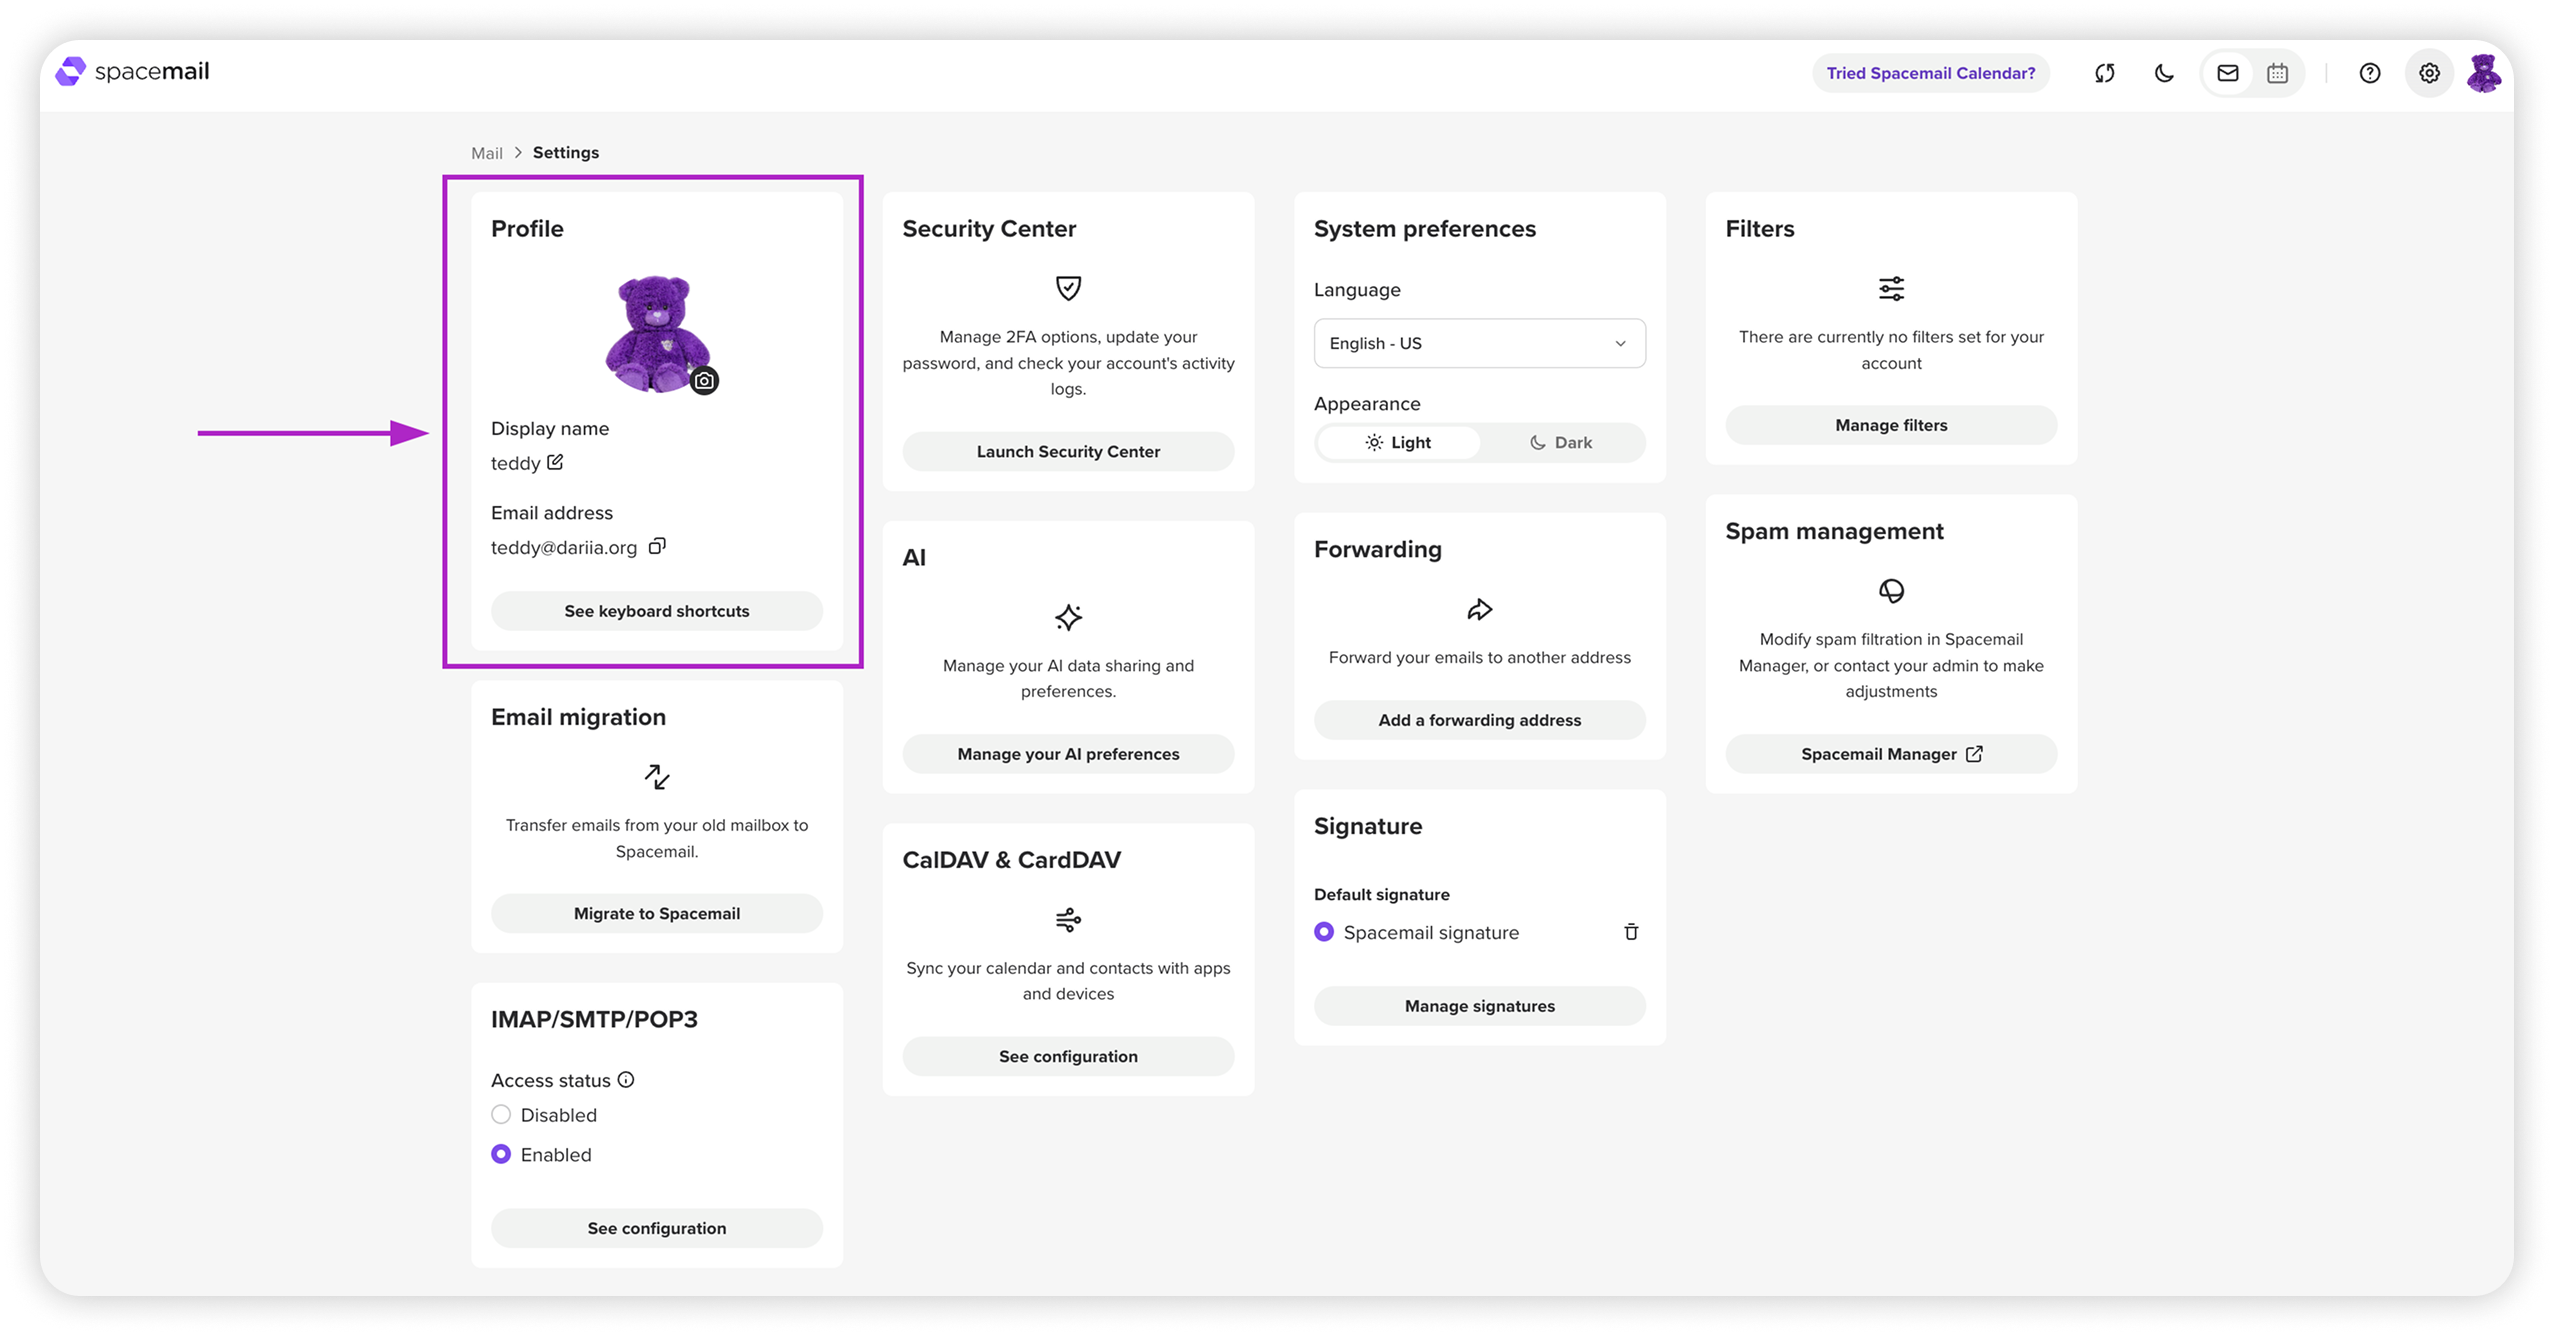Viewport: 2554px width, 1336px height.
Task: Click the AI sparkle icon
Action: point(1068,617)
